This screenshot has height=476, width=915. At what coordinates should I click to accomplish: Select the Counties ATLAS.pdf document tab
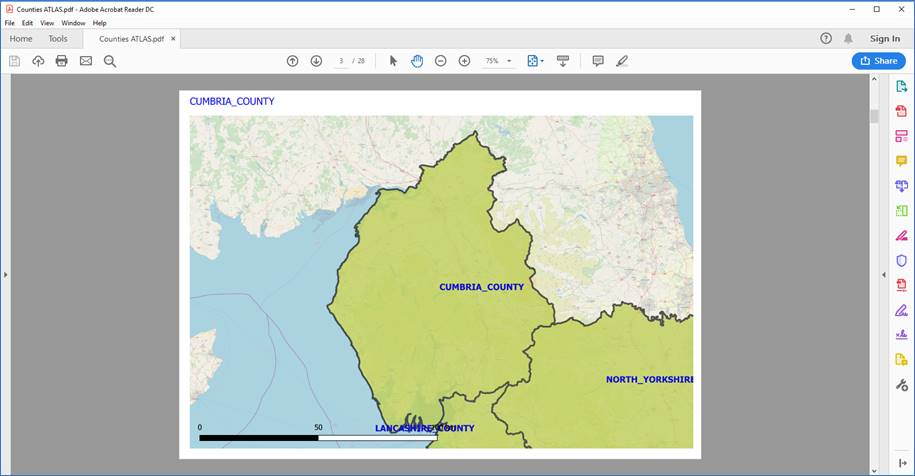tap(131, 38)
